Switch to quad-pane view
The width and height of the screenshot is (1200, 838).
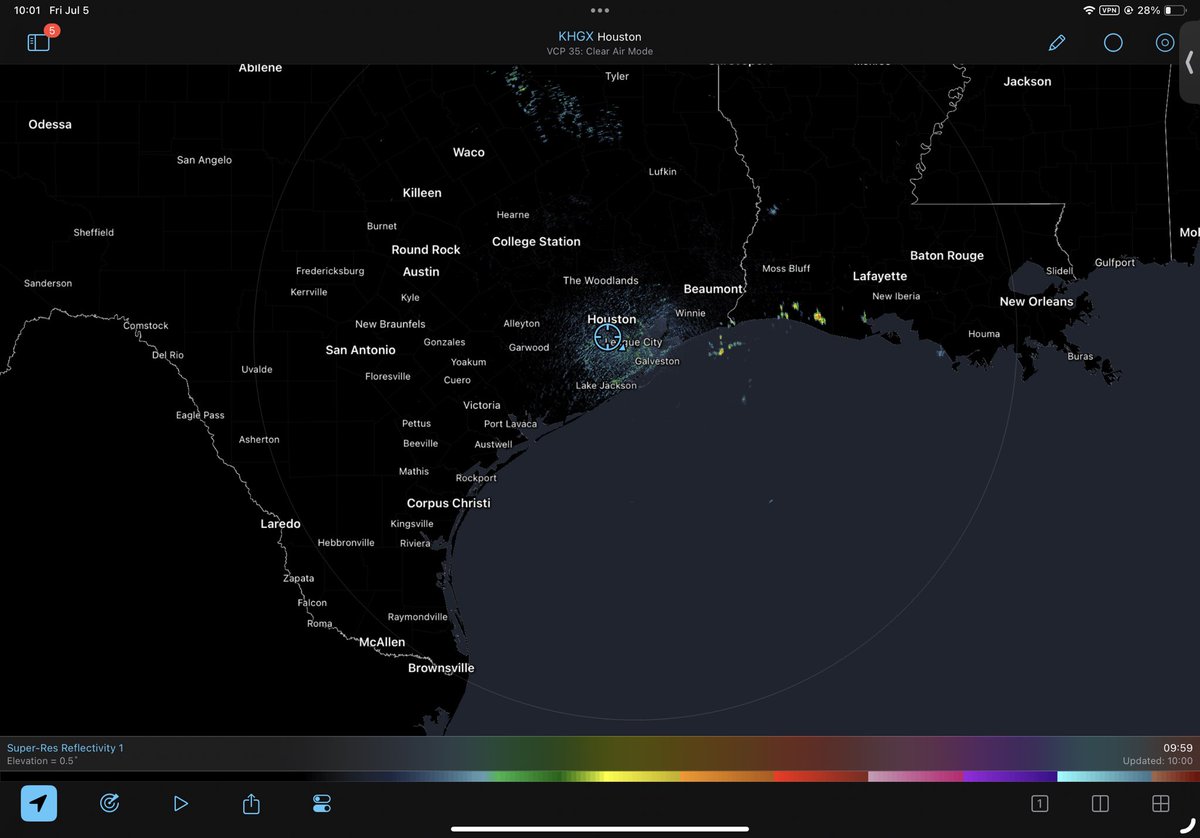[x=1160, y=803]
